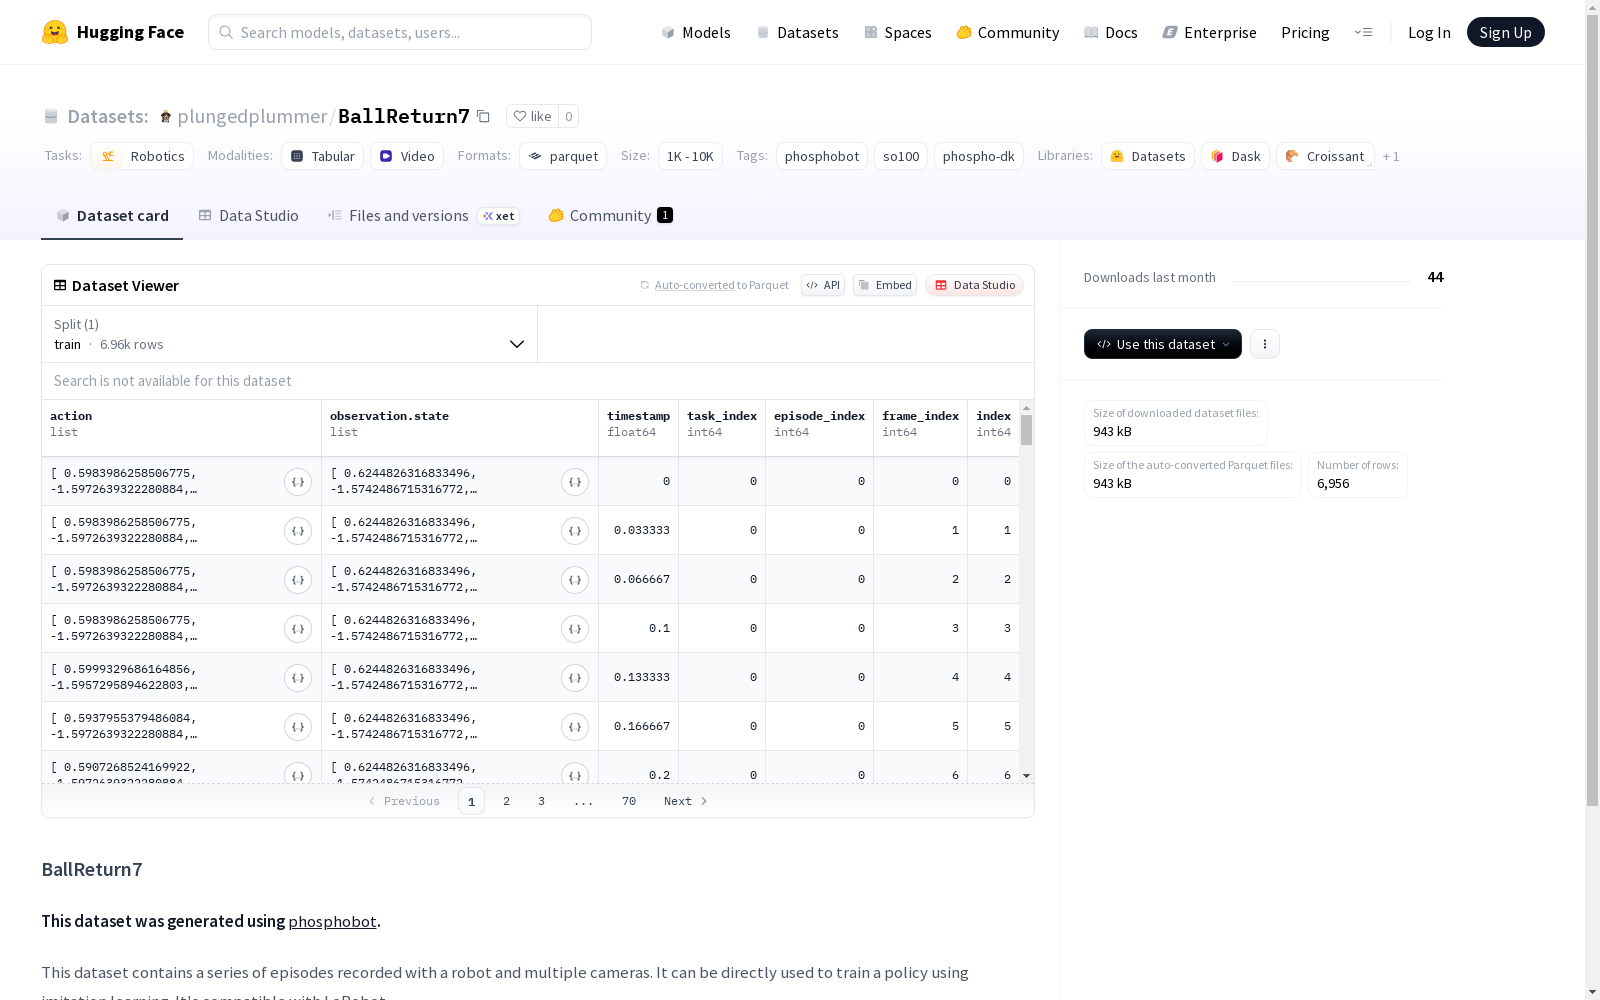Open Docs
This screenshot has height=1000, width=1600.
point(1111,32)
